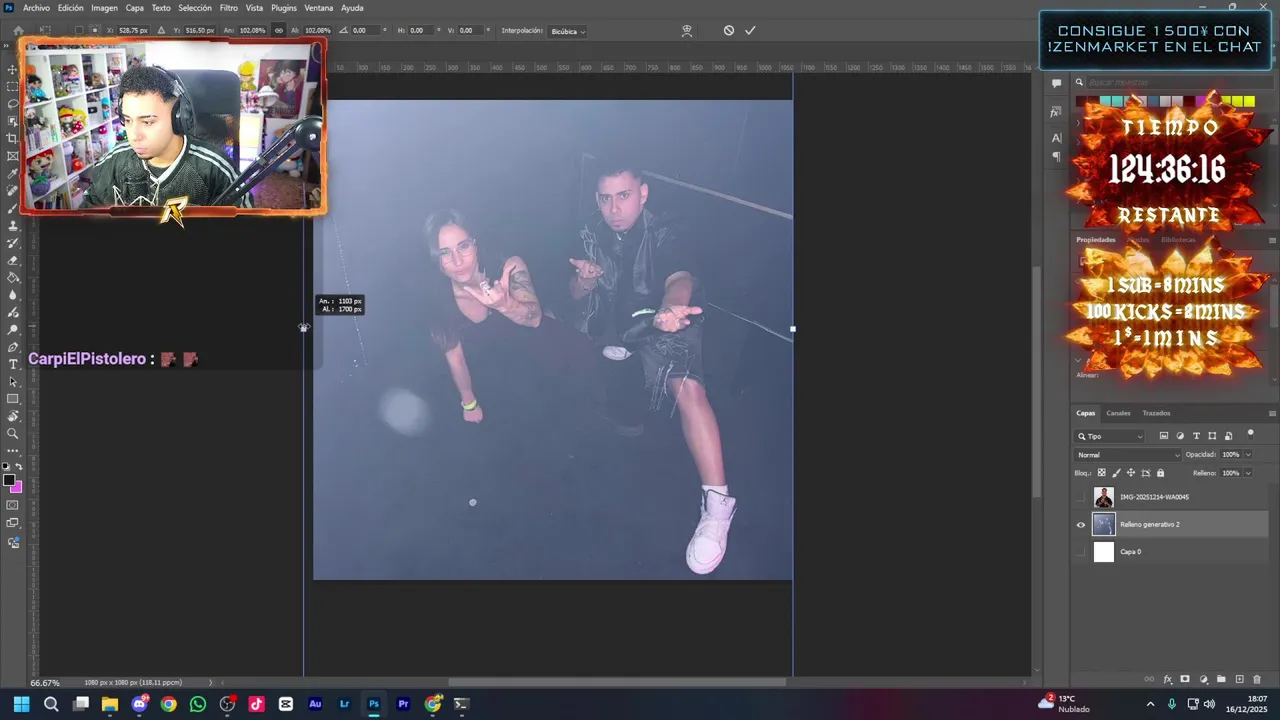Select the Rectangle shape tool
Image resolution: width=1280 pixels, height=720 pixels.
click(x=13, y=399)
